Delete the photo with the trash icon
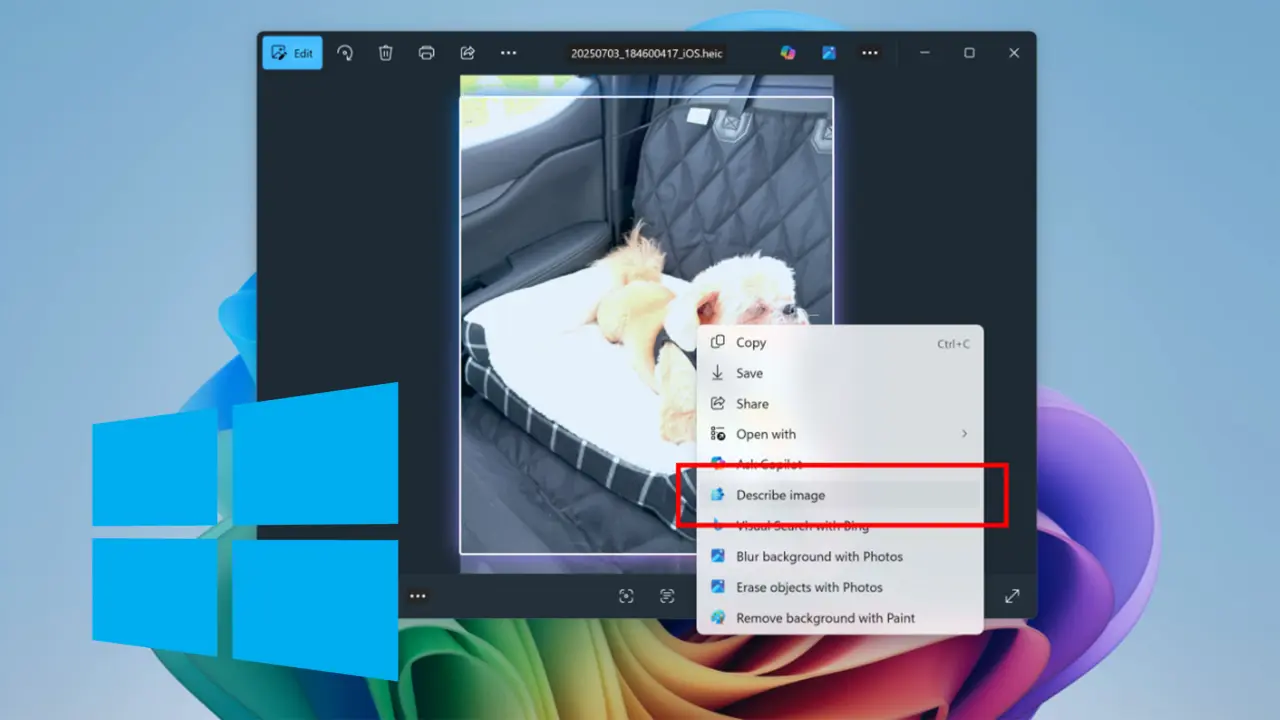1280x720 pixels. click(x=386, y=53)
